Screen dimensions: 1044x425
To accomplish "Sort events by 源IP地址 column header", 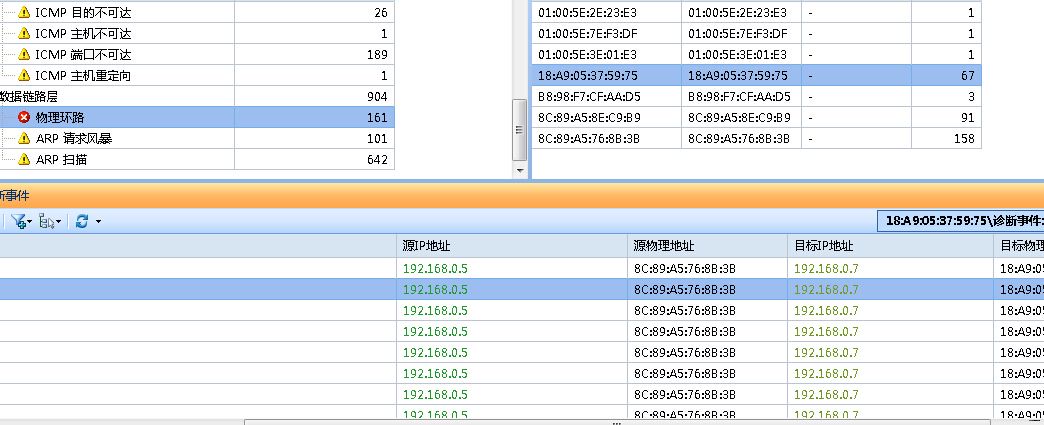I will 511,246.
